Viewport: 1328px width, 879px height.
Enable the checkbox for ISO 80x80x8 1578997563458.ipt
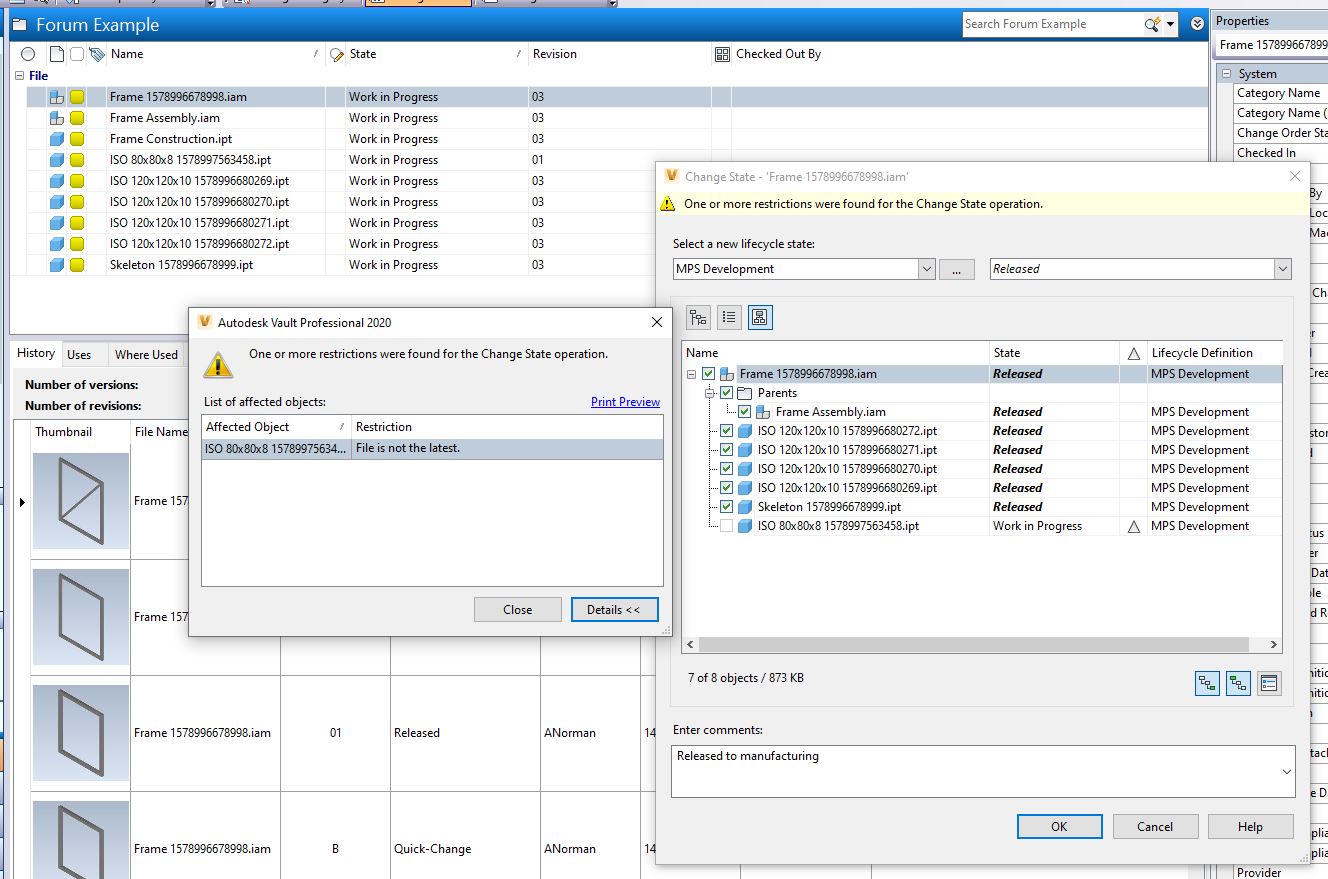coord(725,526)
